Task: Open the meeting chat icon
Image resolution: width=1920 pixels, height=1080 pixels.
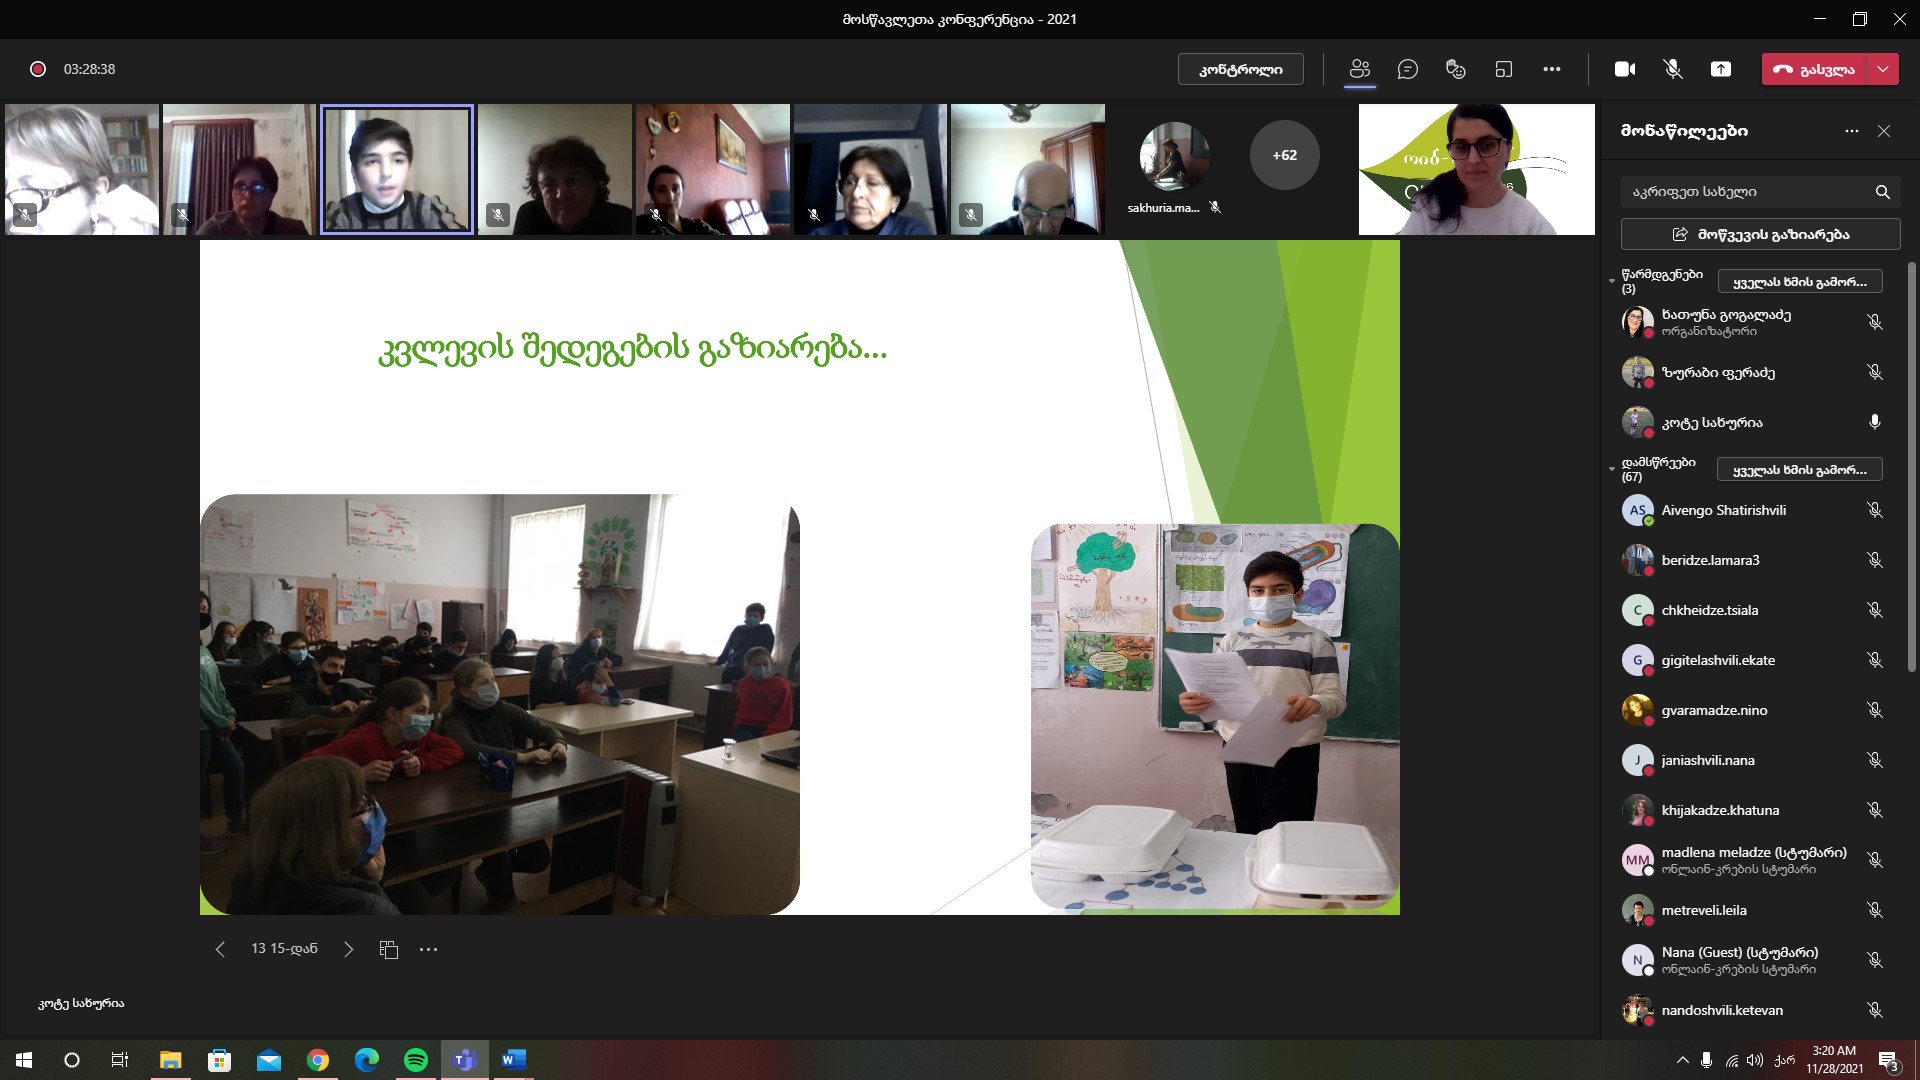Action: point(1408,69)
